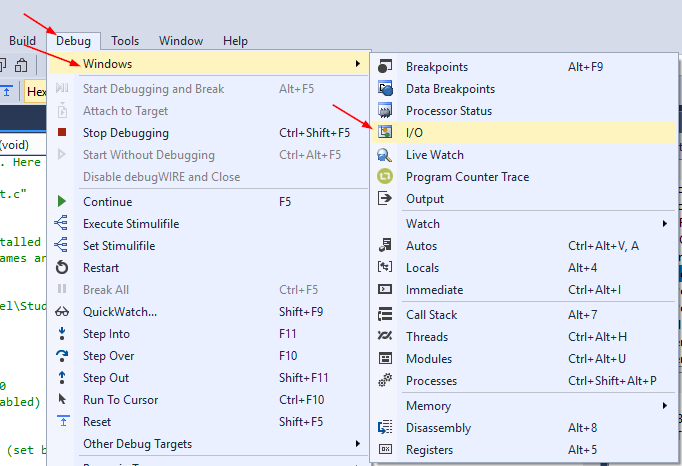Expand the Other Debug Targets submenu arrow
Image resolution: width=682 pixels, height=466 pixels.
358,443
